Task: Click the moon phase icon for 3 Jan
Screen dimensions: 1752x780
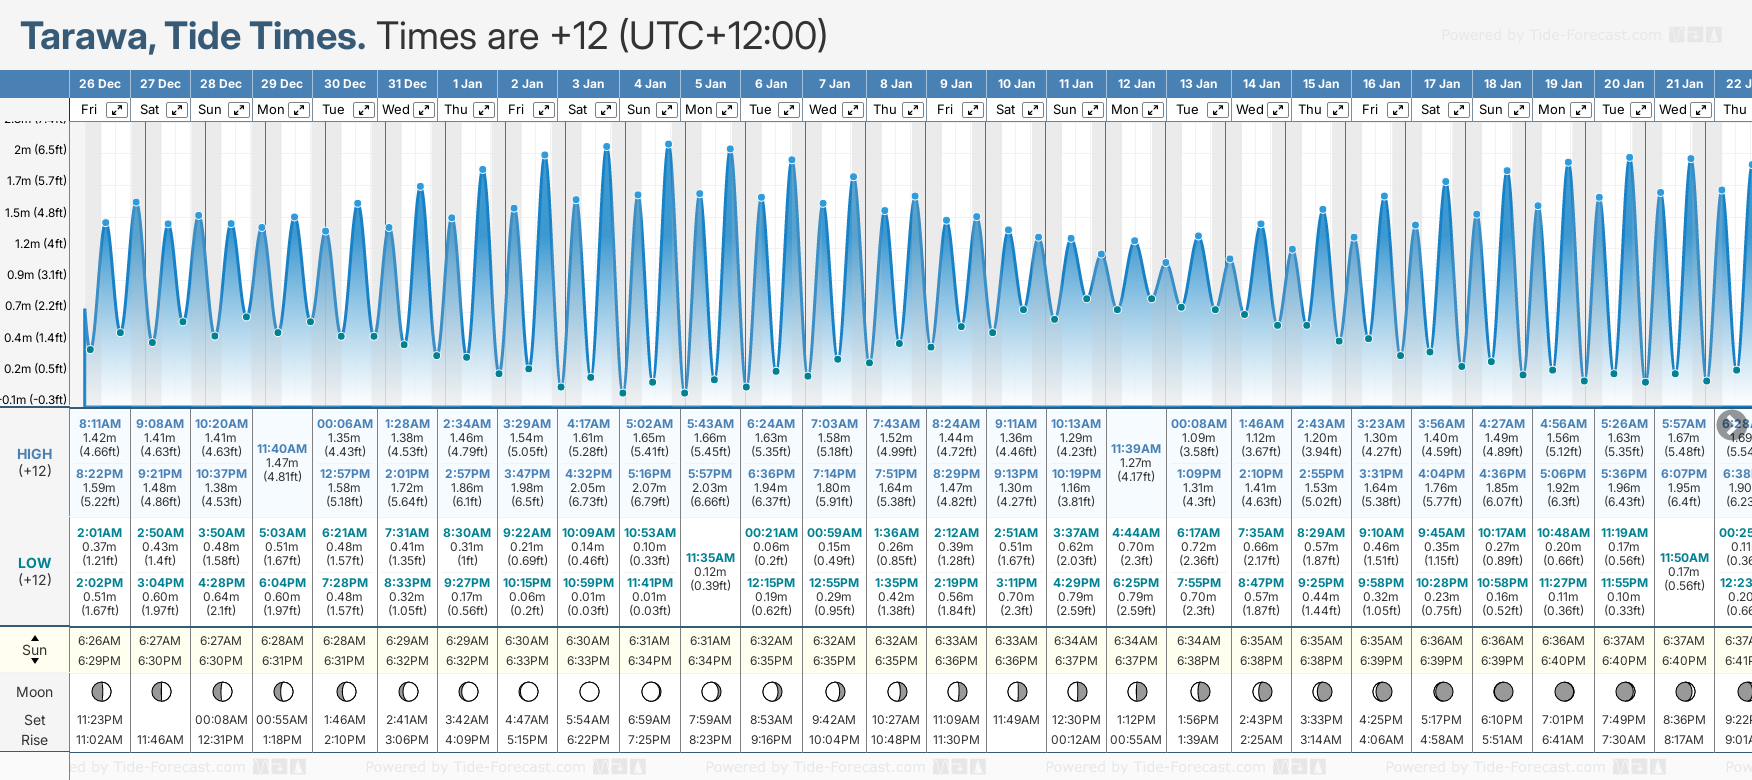Action: (x=589, y=691)
